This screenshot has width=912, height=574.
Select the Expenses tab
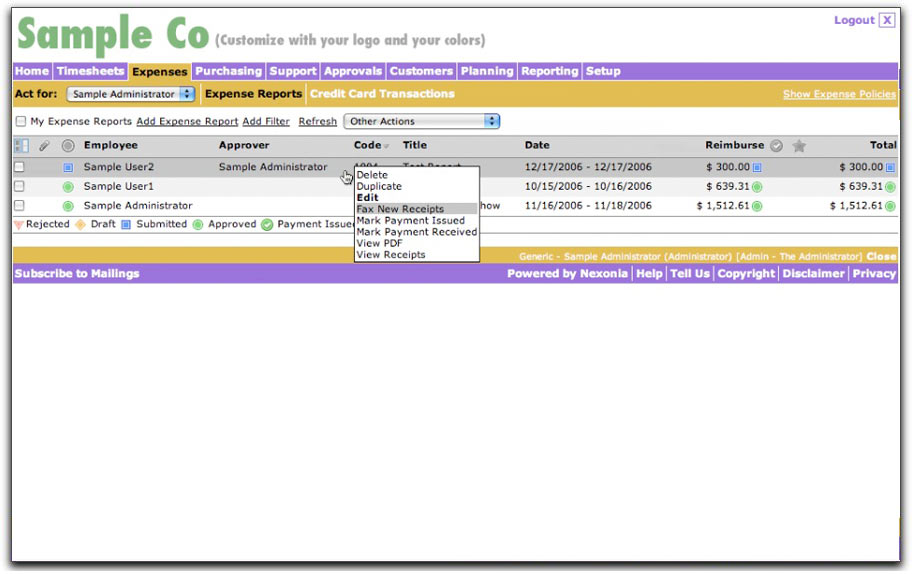point(160,72)
